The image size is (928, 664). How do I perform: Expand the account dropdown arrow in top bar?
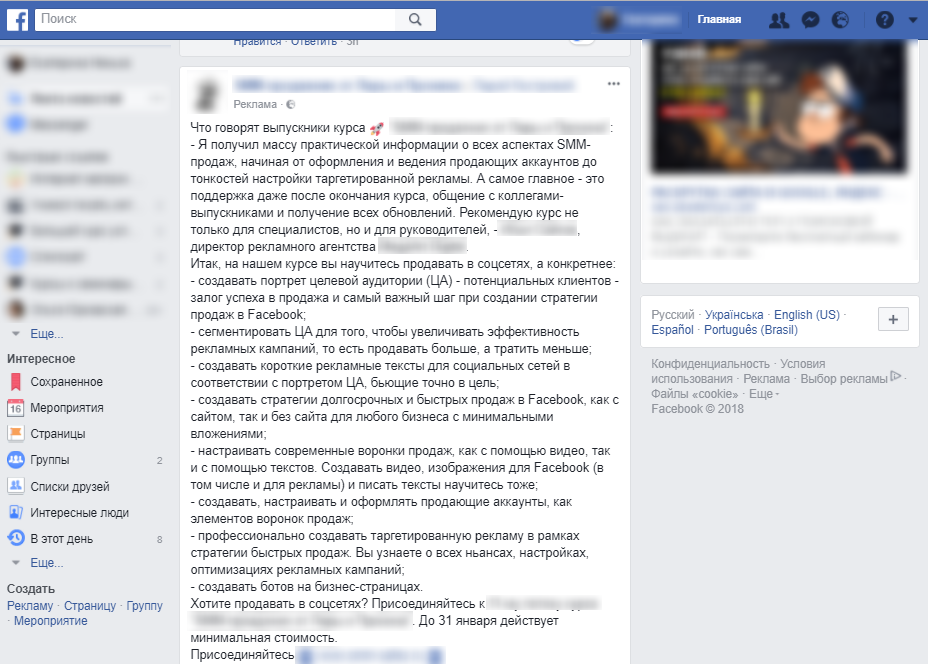(x=913, y=20)
